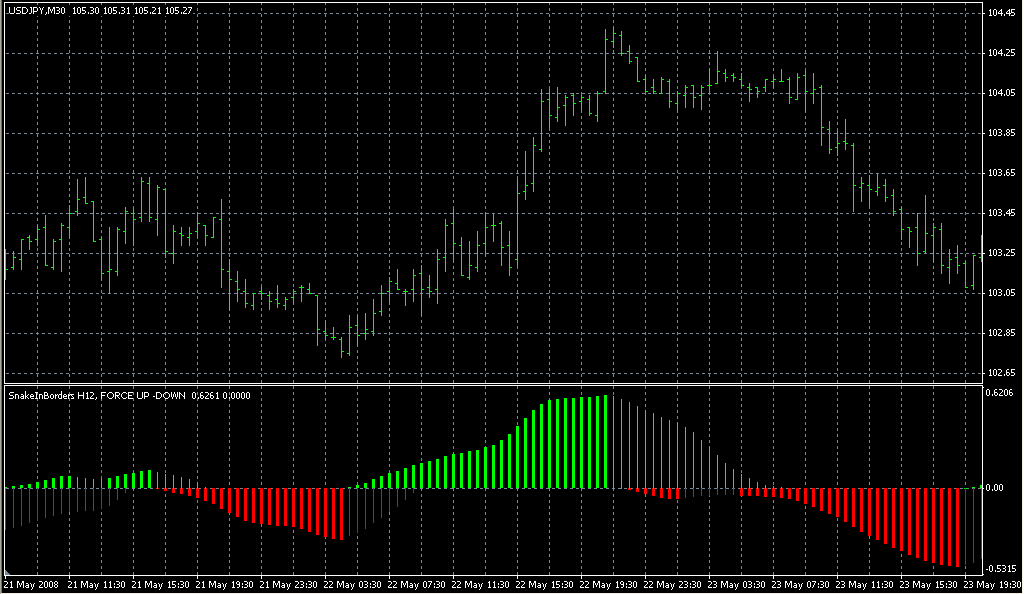1024x594 pixels.
Task: Click the 0.6206 indicator scale maximum
Action: point(1001,394)
